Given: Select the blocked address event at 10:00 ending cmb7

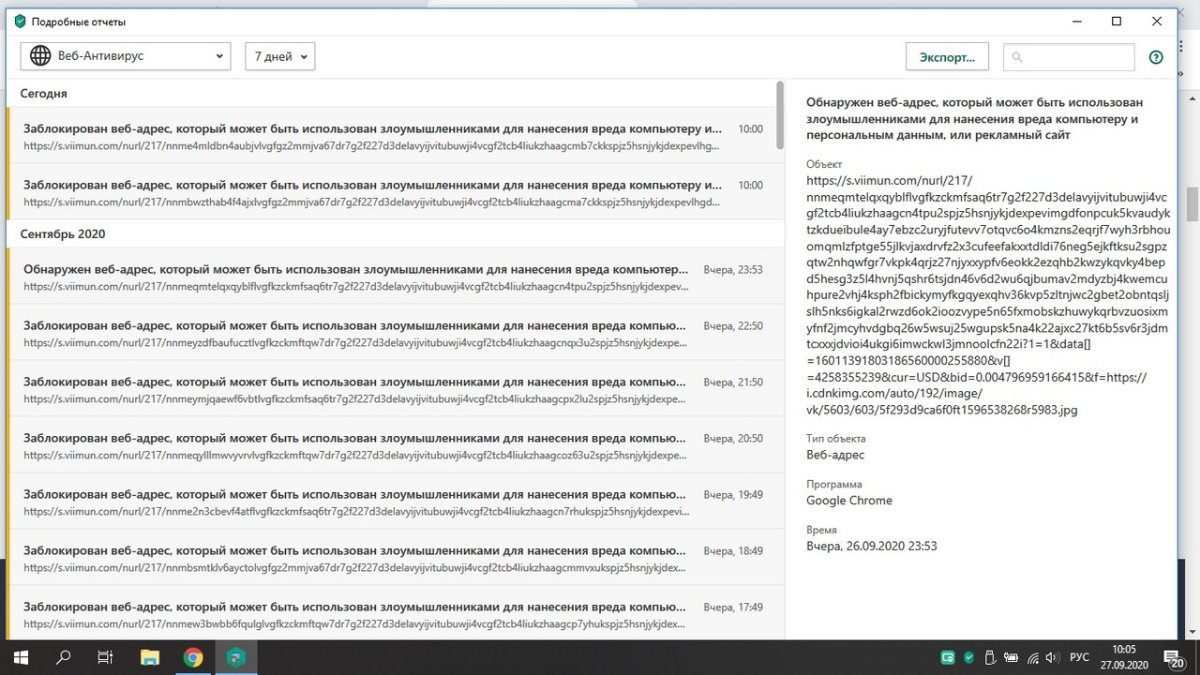Looking at the screenshot, I should (x=393, y=136).
